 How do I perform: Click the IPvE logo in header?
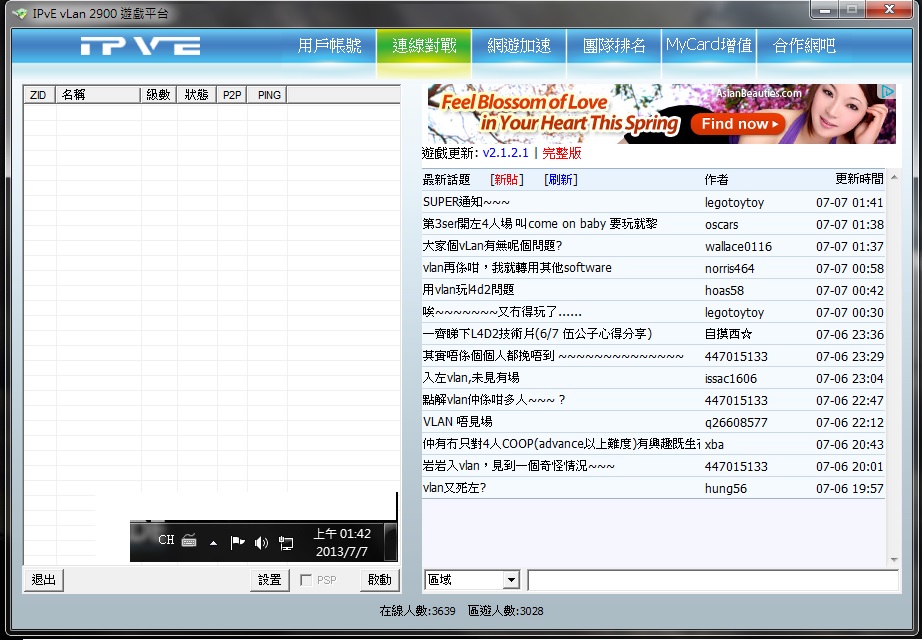pos(140,46)
